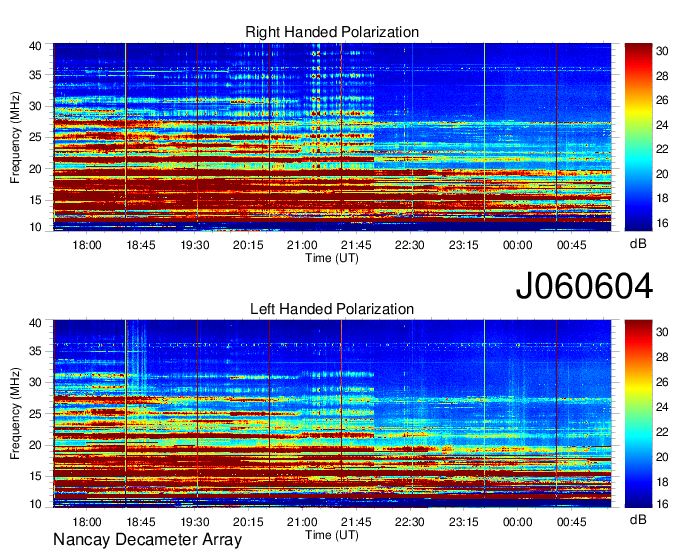Click the '16' value on lower color bar
This screenshot has width=680, height=552.
[662, 504]
